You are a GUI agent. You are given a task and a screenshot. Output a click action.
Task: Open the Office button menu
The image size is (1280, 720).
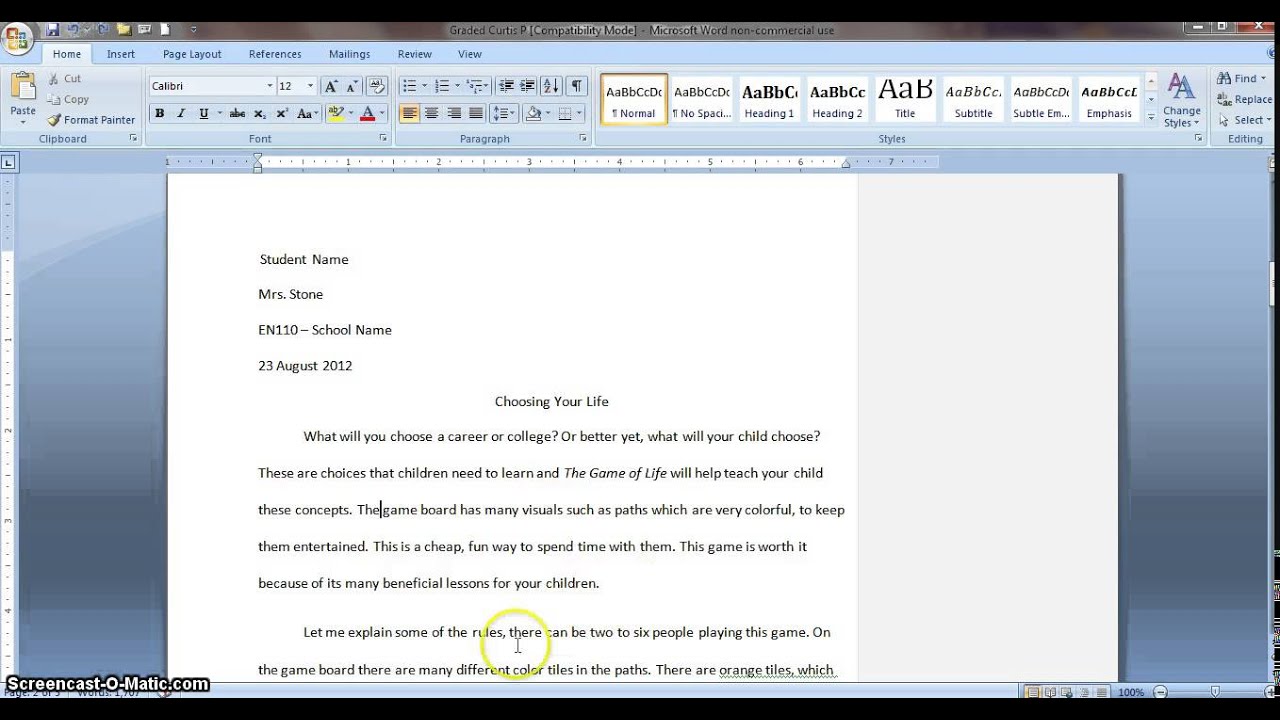click(17, 39)
